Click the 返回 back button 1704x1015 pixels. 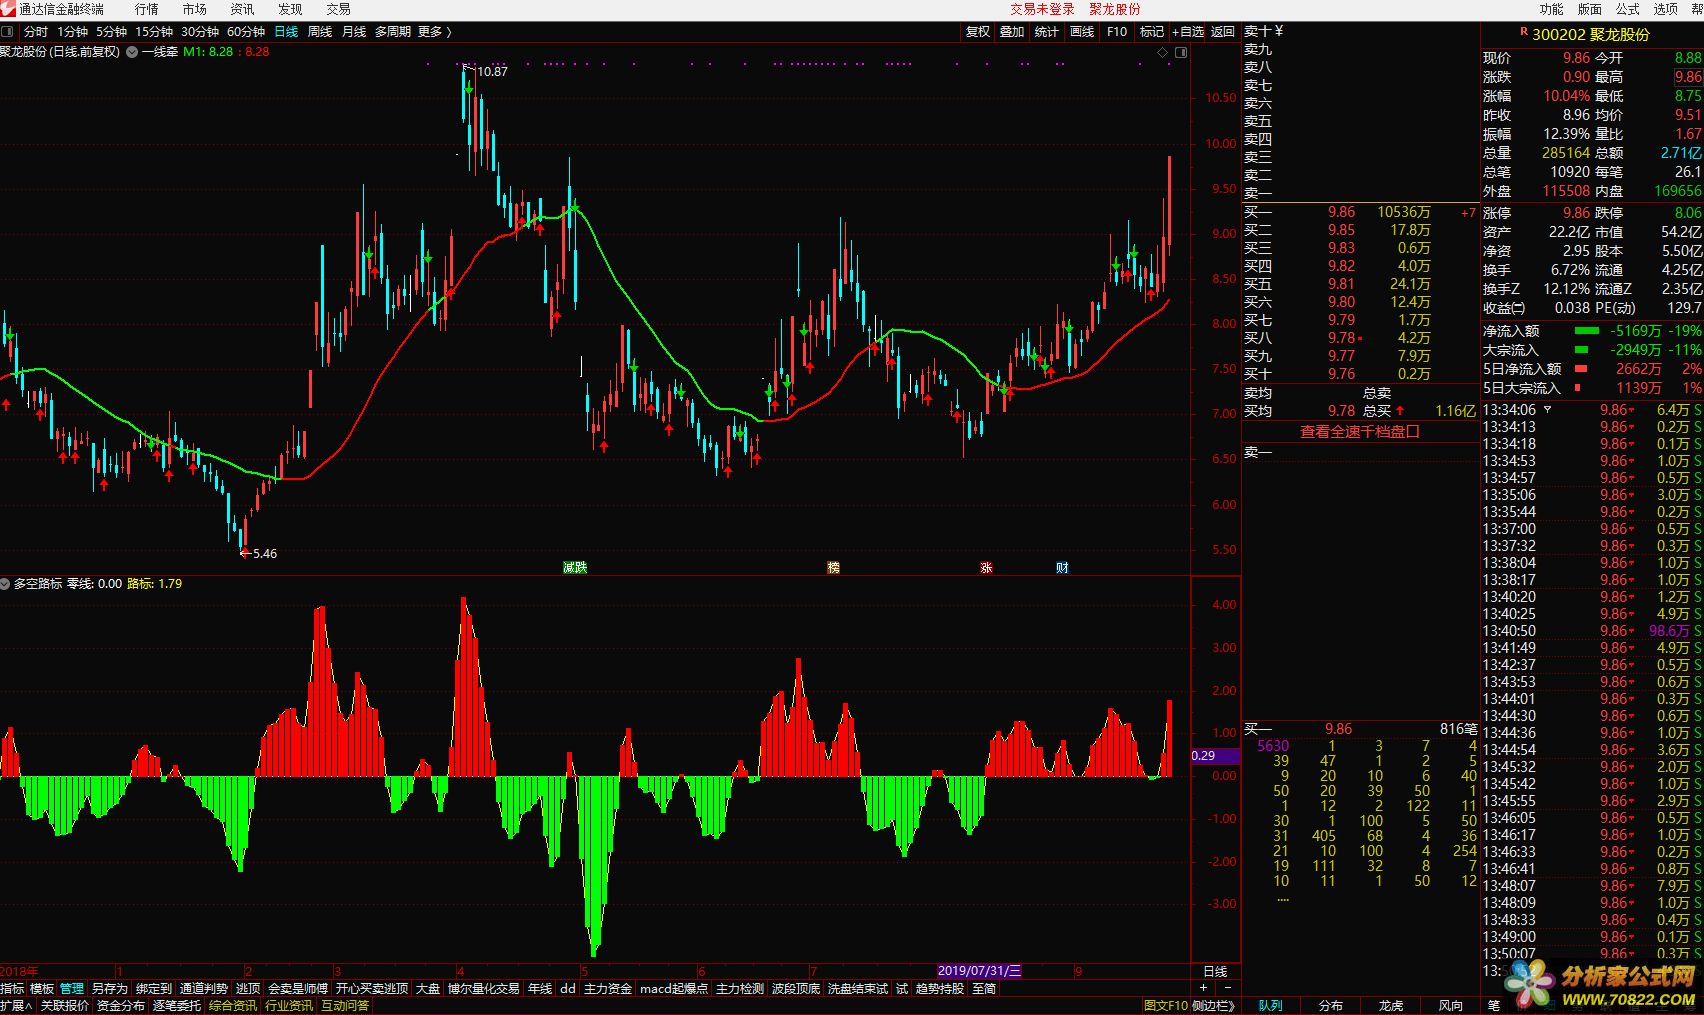coord(1223,32)
